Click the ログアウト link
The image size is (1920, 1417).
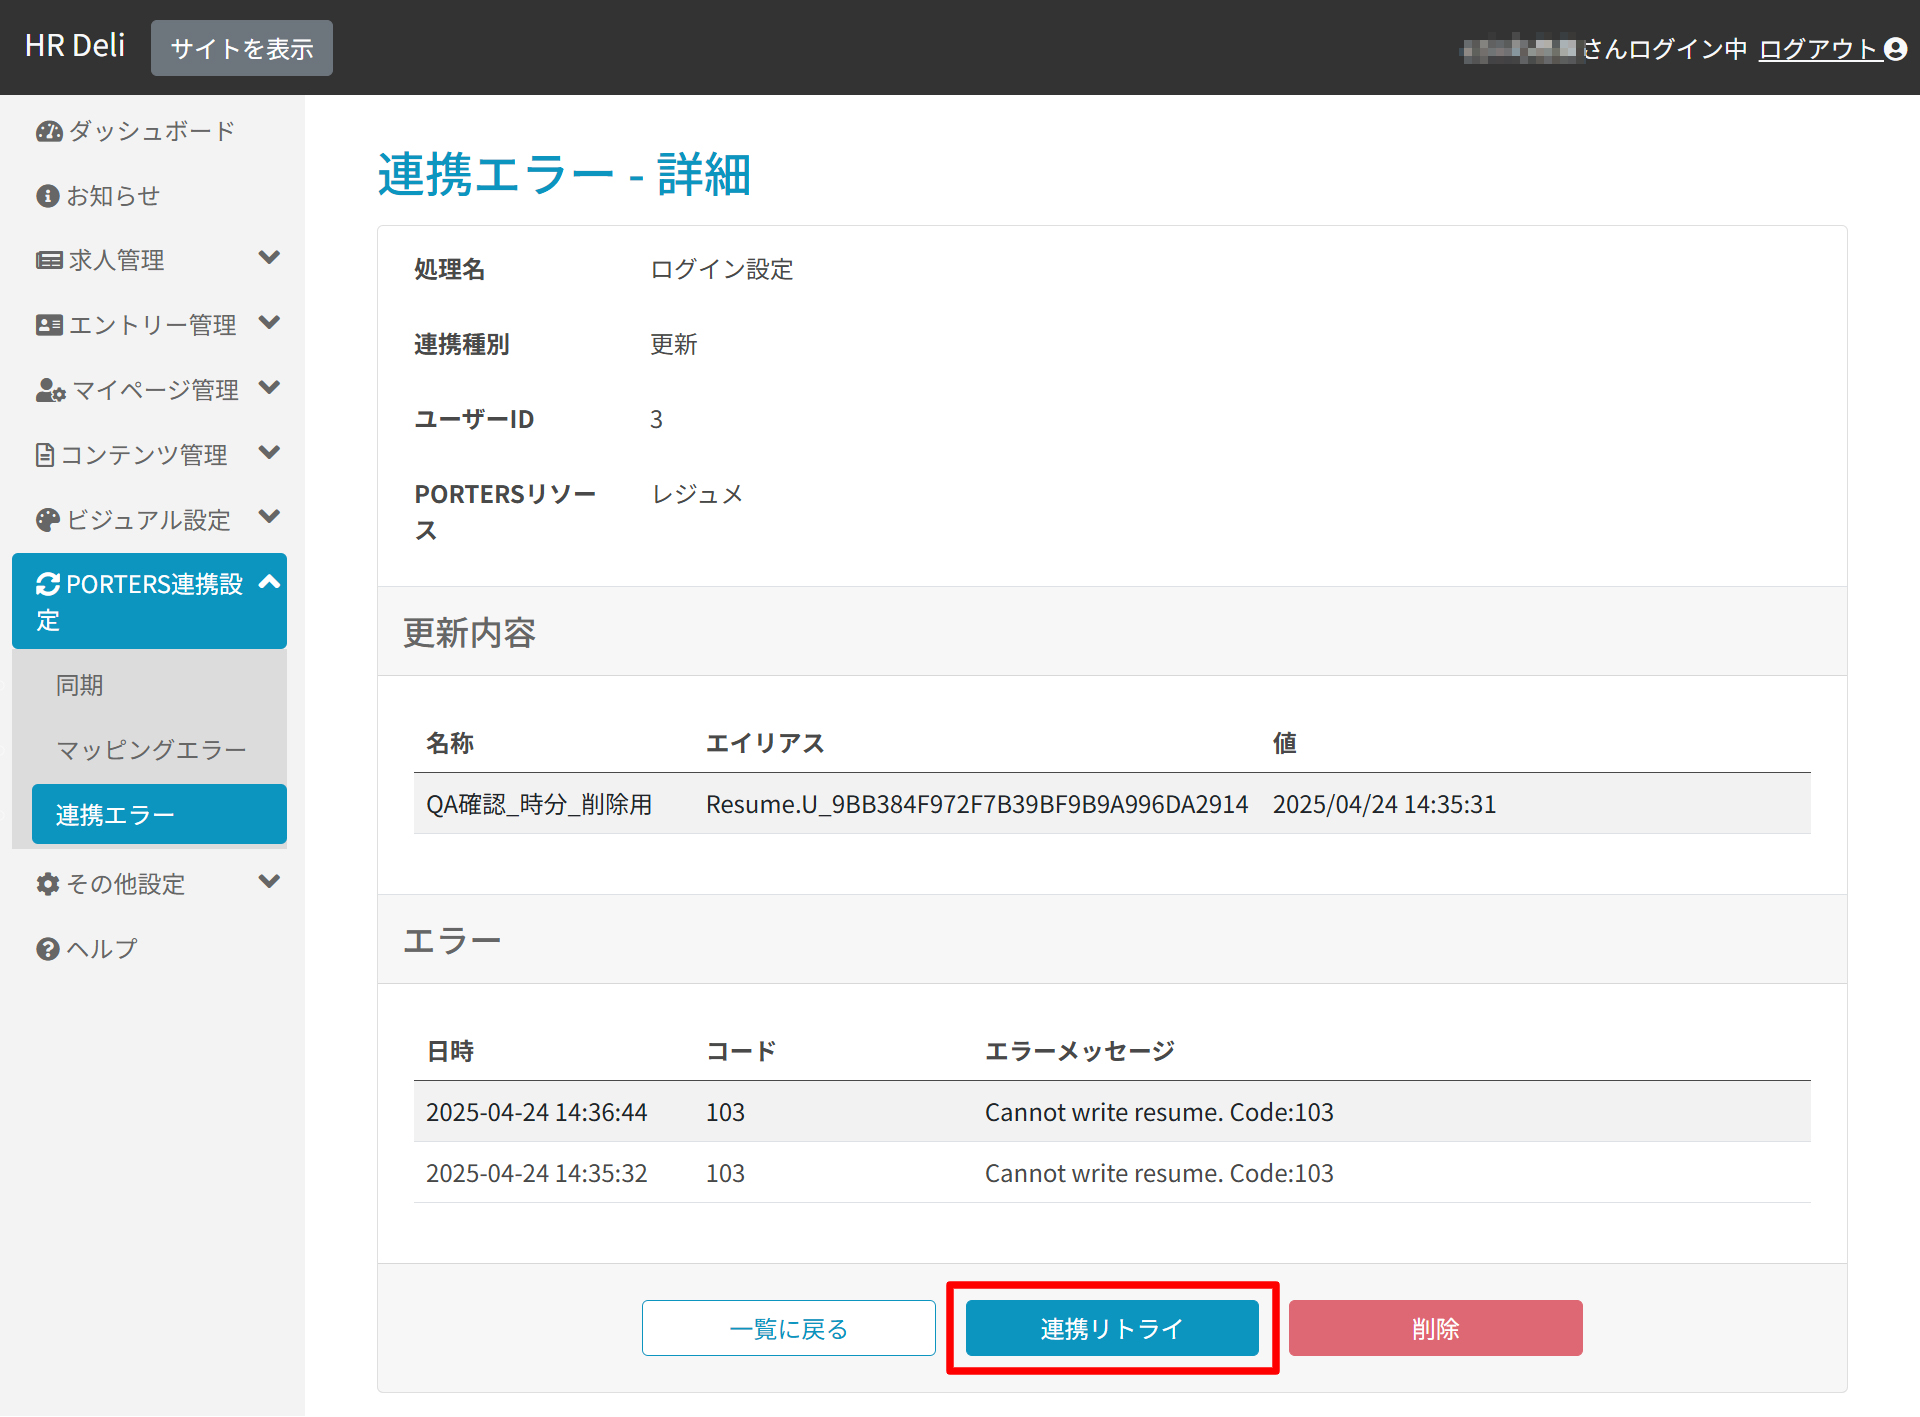(x=1821, y=49)
